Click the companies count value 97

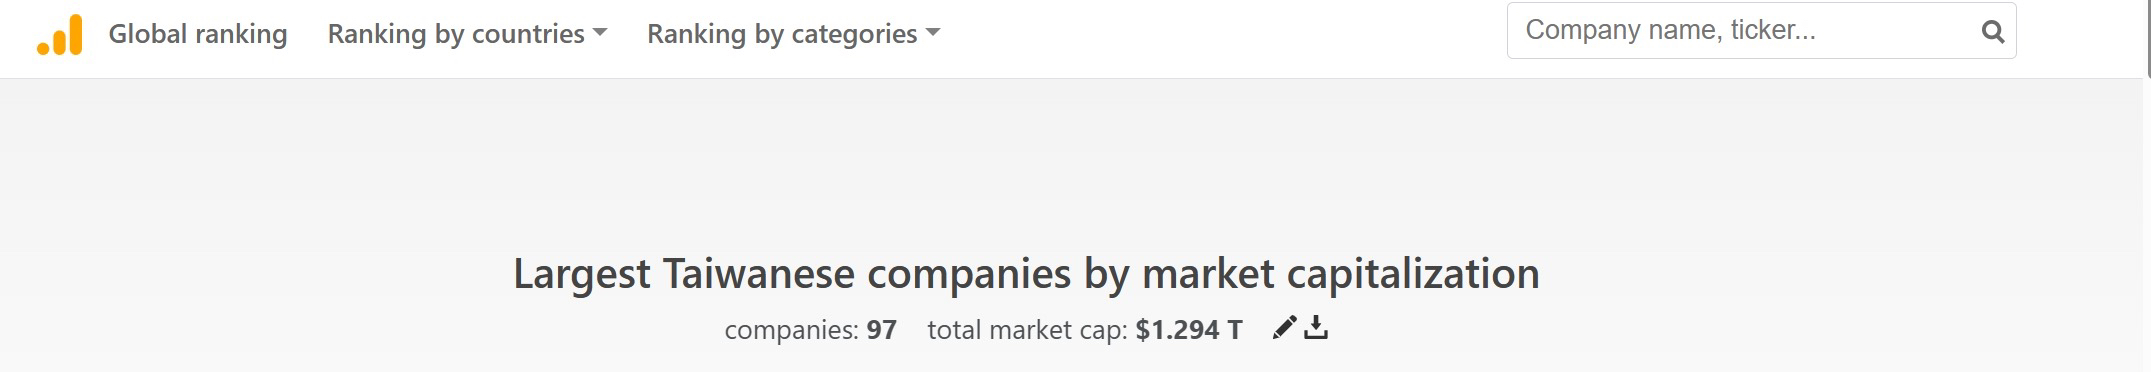tap(881, 330)
